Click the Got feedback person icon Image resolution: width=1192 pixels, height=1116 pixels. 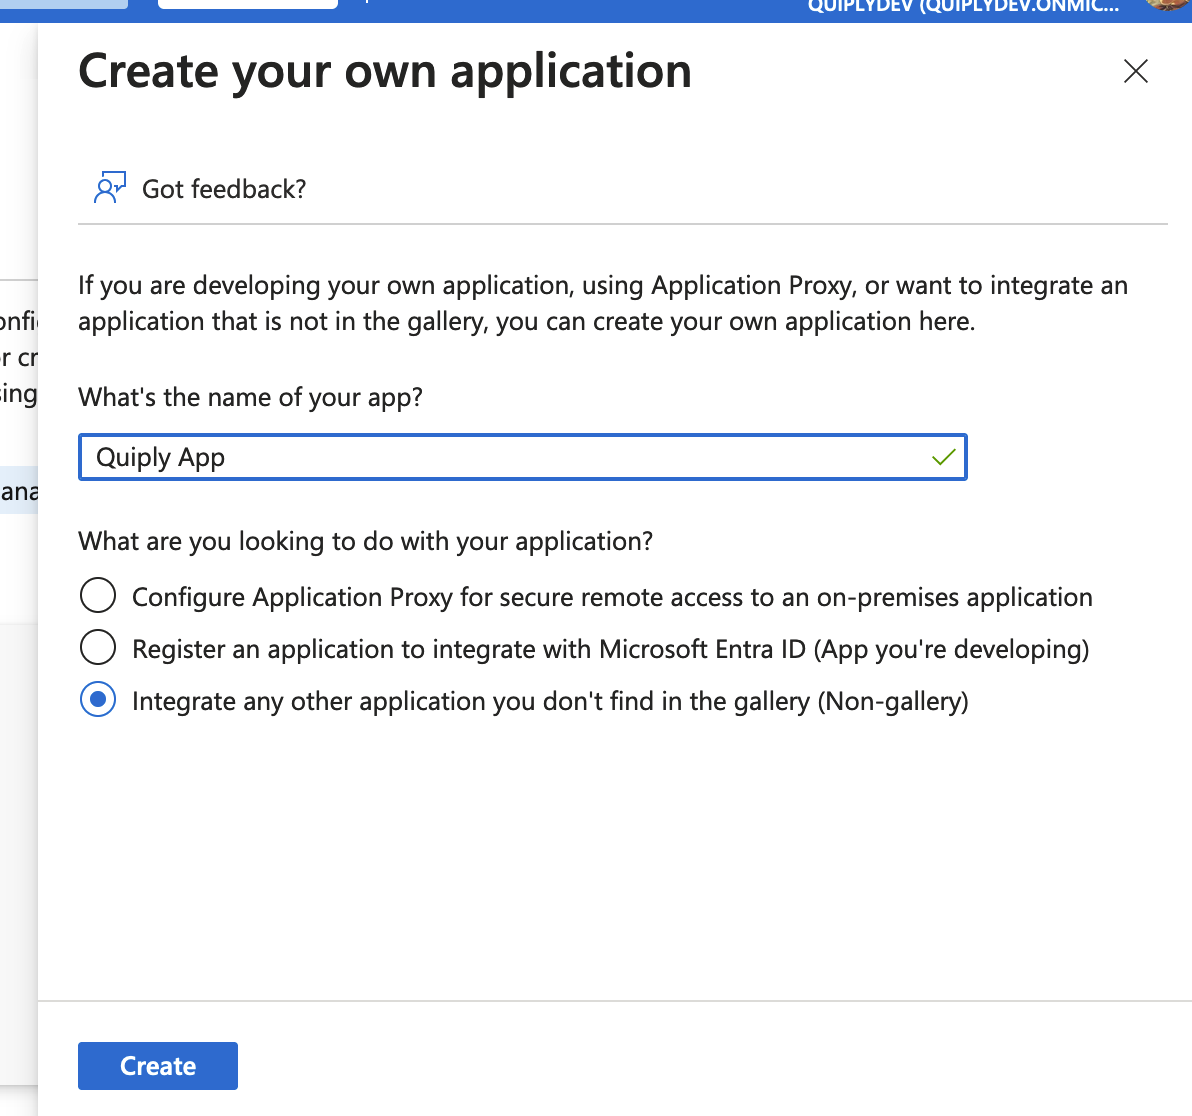pos(109,188)
